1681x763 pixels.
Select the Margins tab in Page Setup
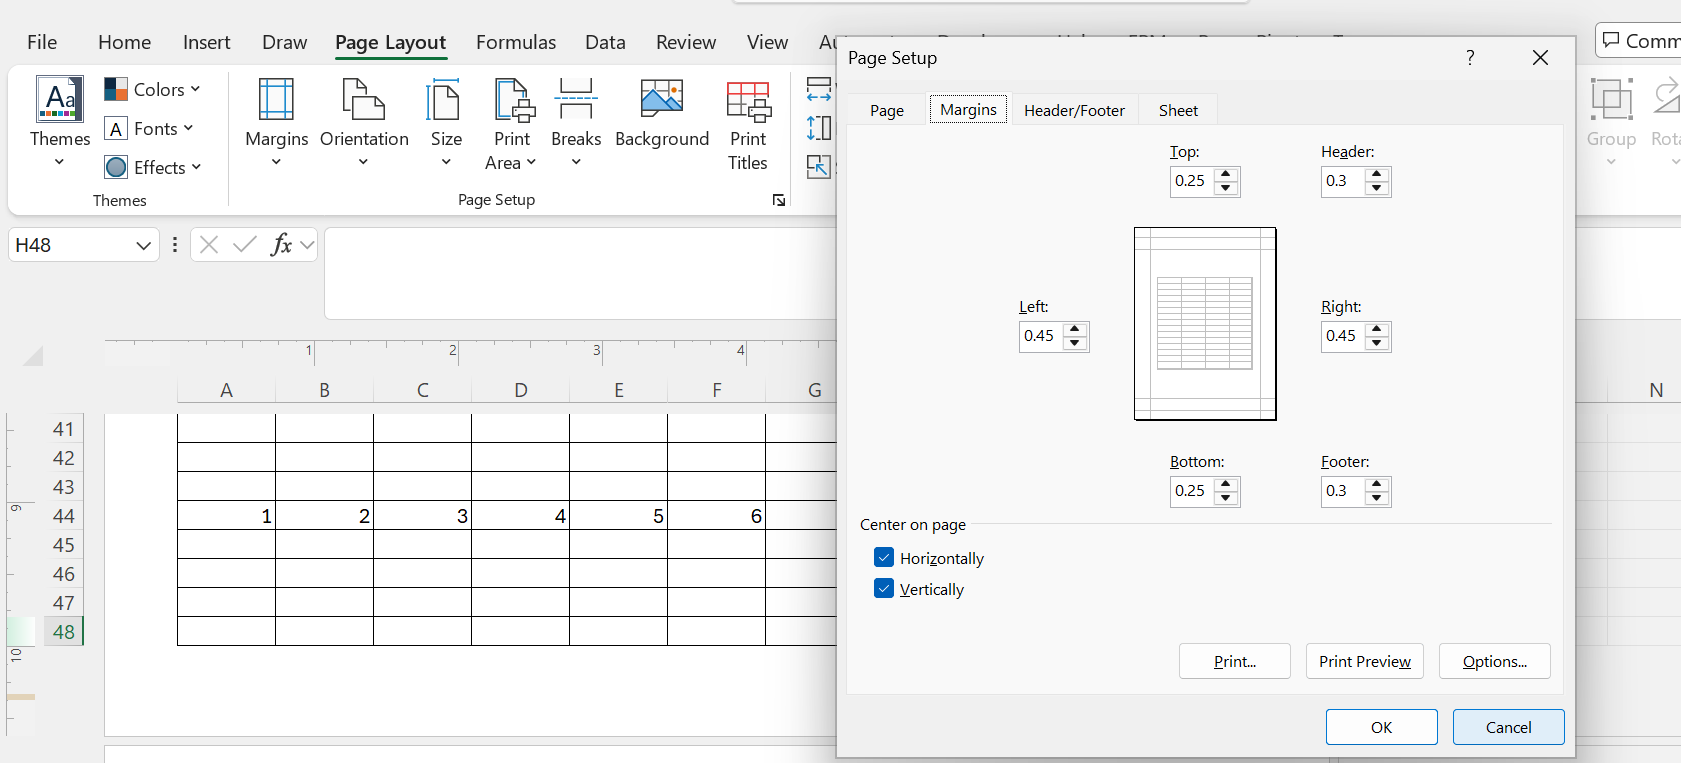click(968, 109)
